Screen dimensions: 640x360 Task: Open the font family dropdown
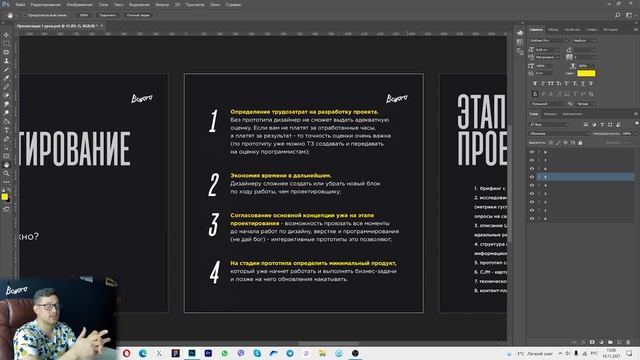[x=549, y=41]
